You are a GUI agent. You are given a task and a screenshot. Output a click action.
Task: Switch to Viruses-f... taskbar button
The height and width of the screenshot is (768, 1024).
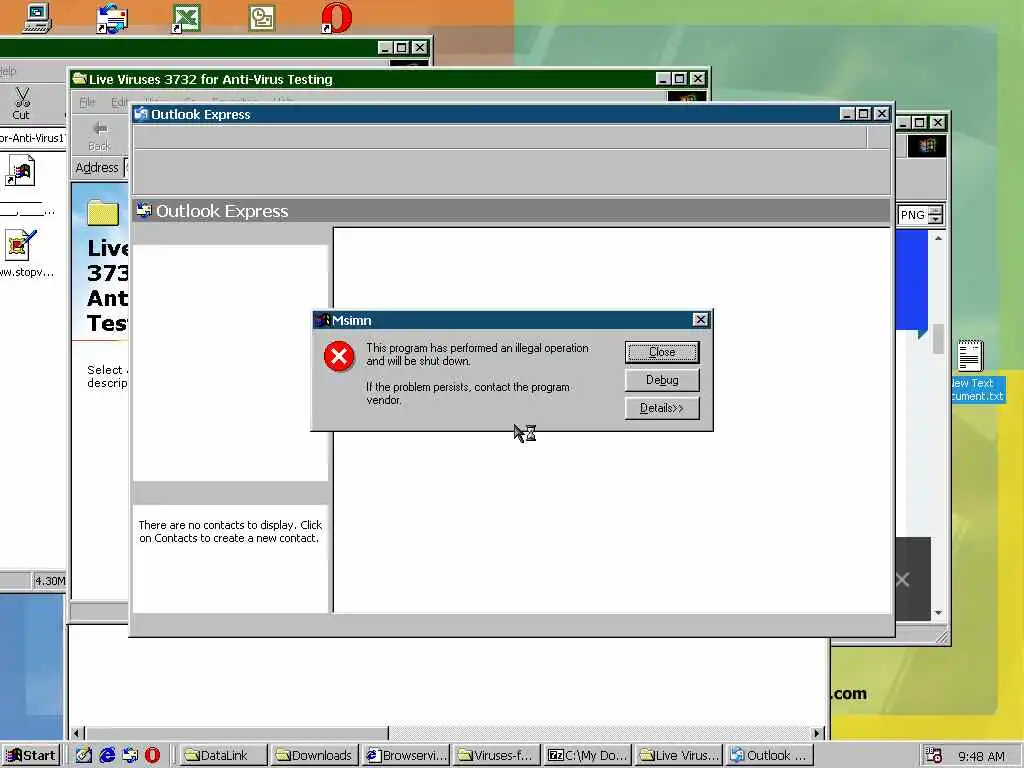pos(496,756)
